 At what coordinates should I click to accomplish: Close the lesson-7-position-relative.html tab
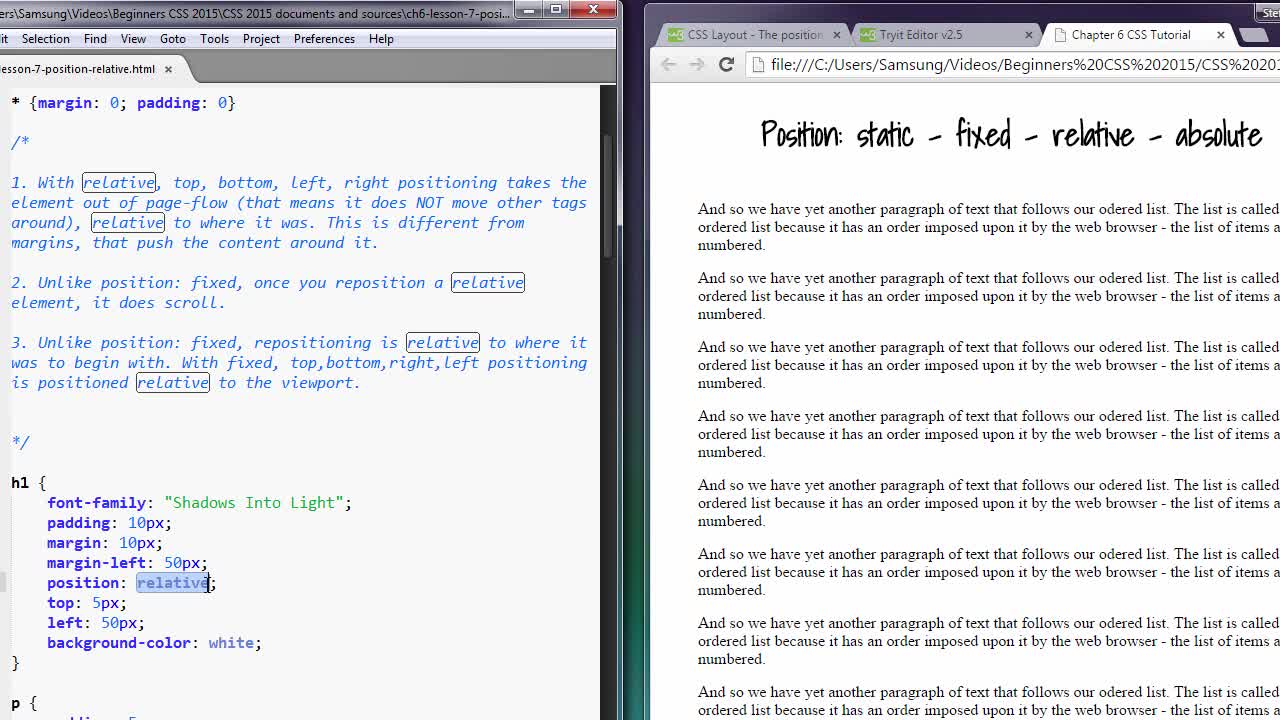click(x=168, y=69)
